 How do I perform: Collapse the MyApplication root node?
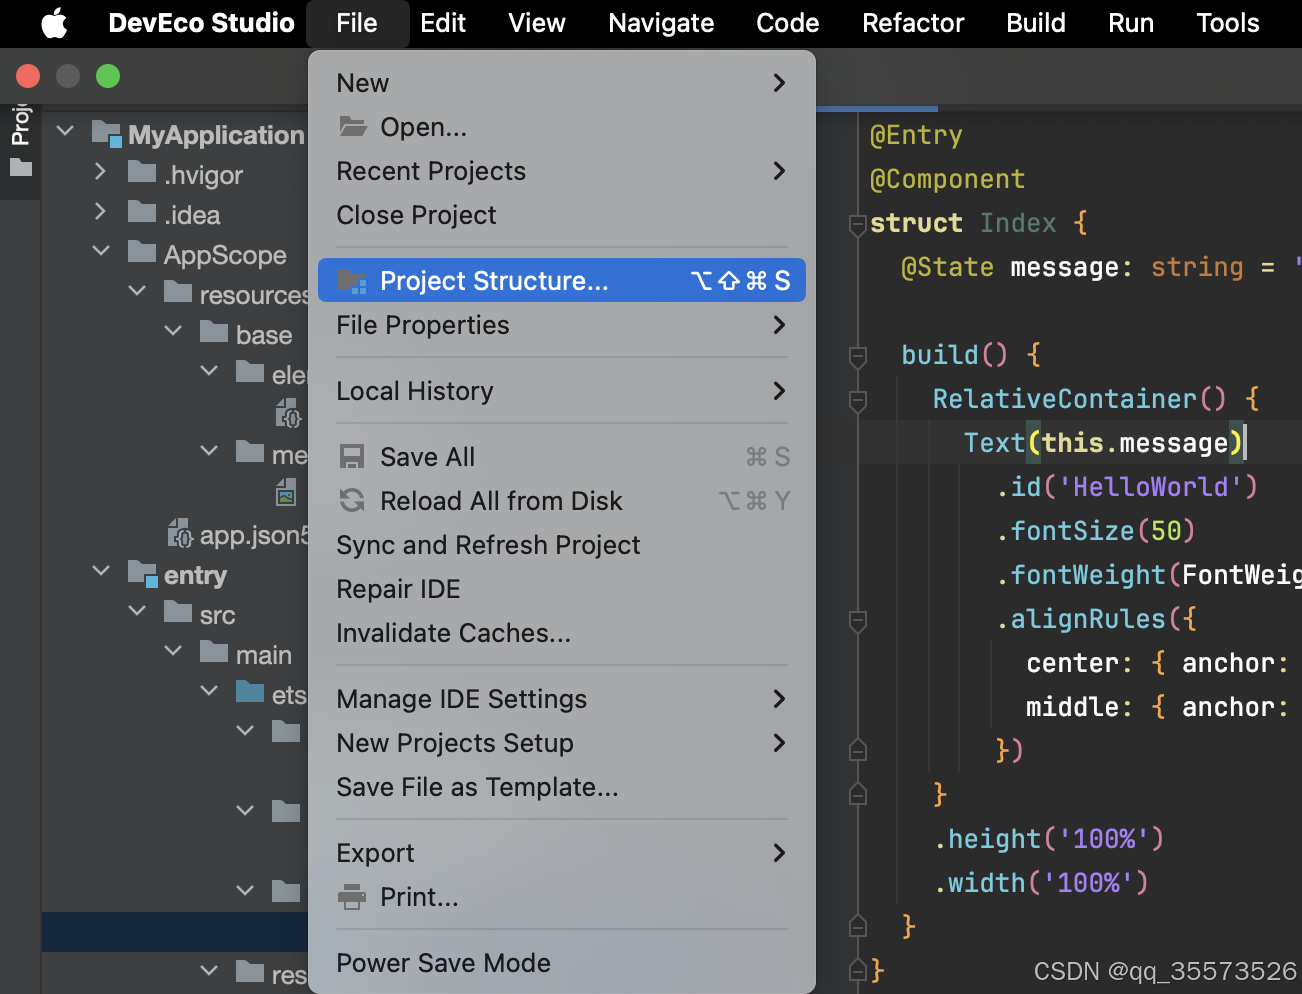[x=66, y=131]
